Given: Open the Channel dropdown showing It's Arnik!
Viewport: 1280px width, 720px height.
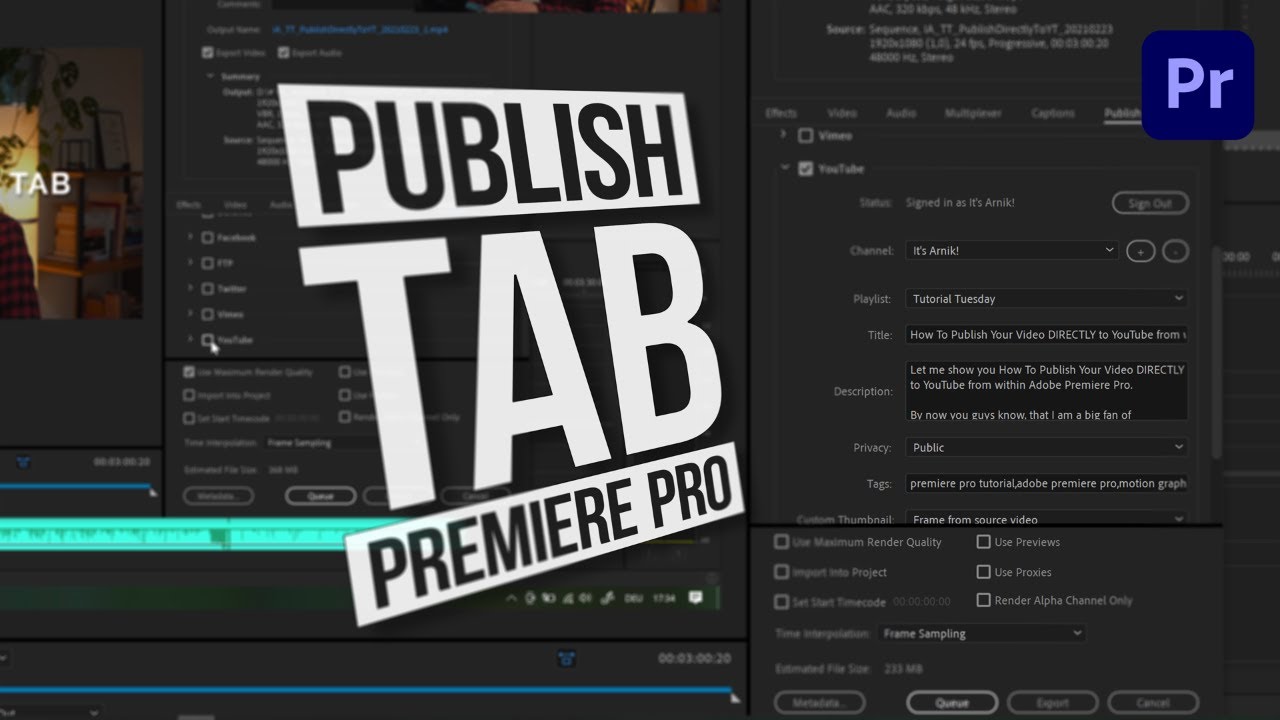Looking at the screenshot, I should [x=1011, y=251].
